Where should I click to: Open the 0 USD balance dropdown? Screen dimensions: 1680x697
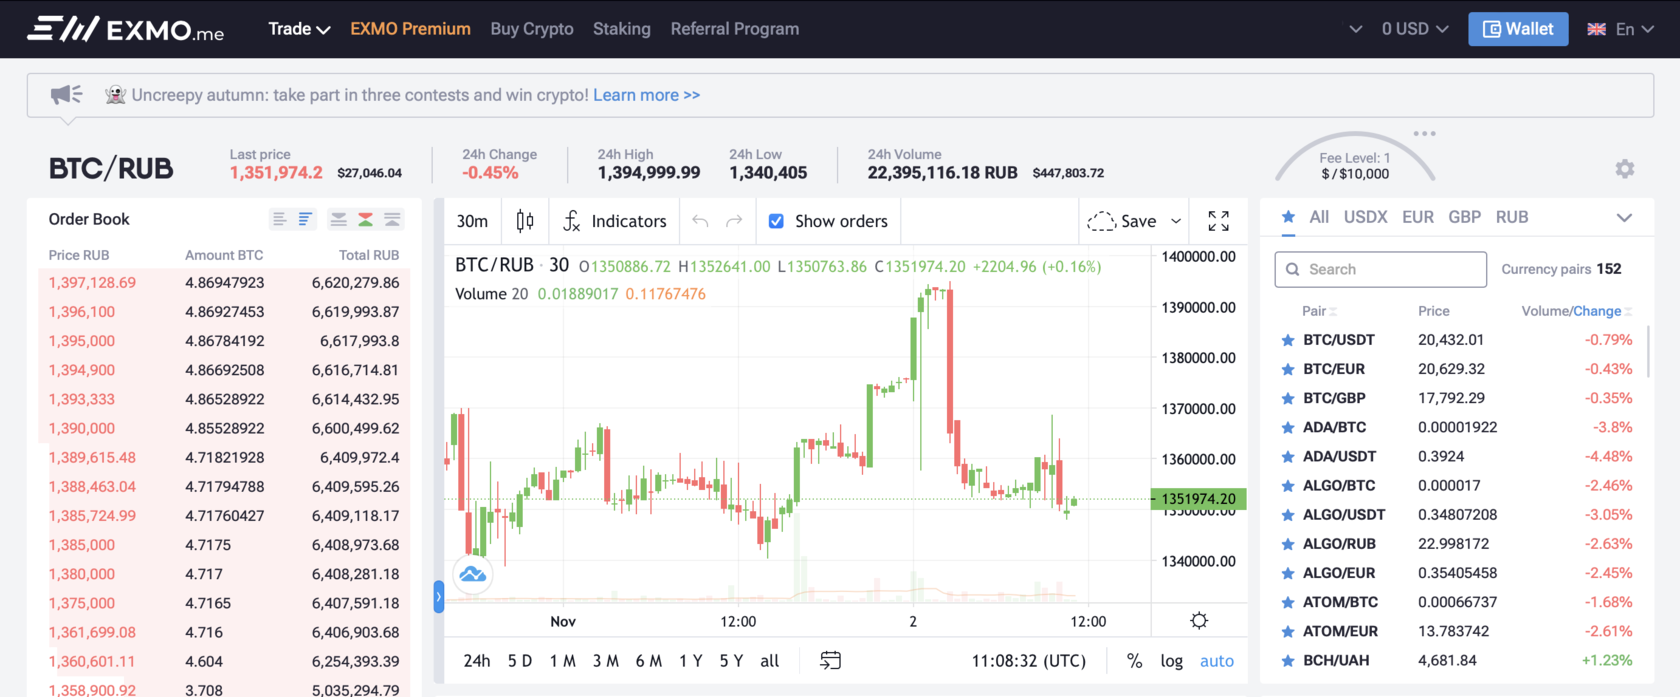click(1415, 29)
